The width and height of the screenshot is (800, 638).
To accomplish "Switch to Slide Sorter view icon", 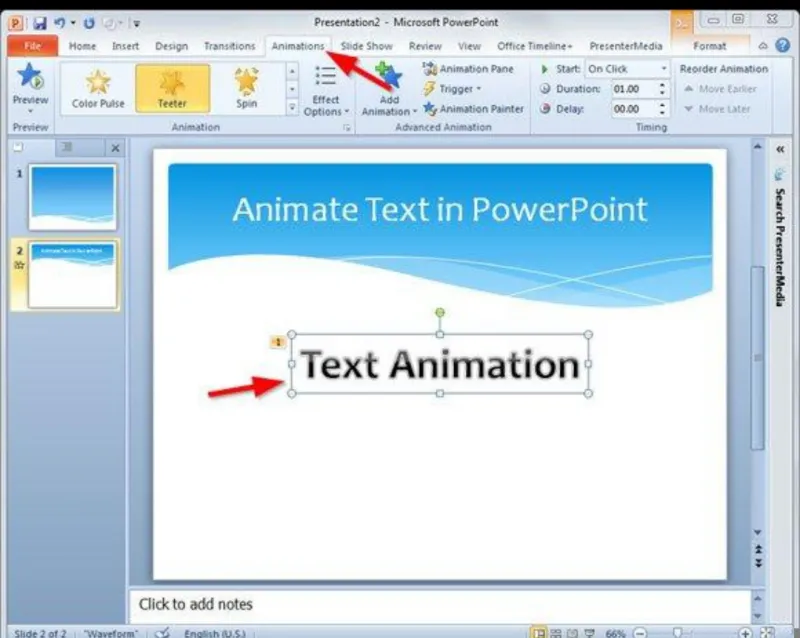I will coord(556,633).
